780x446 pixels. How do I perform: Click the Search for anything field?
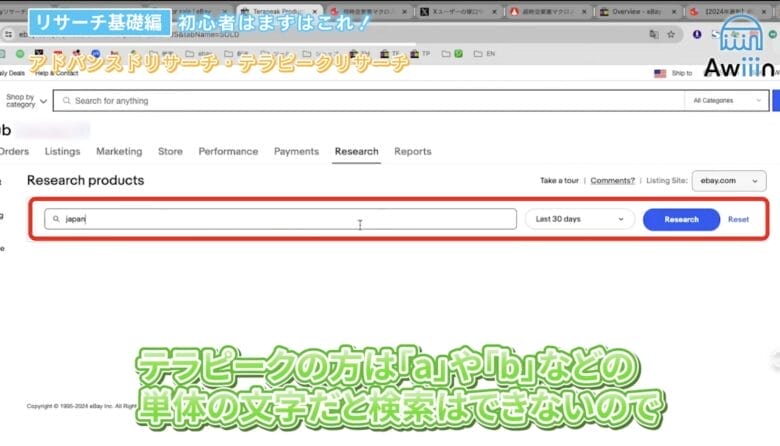click(369, 101)
